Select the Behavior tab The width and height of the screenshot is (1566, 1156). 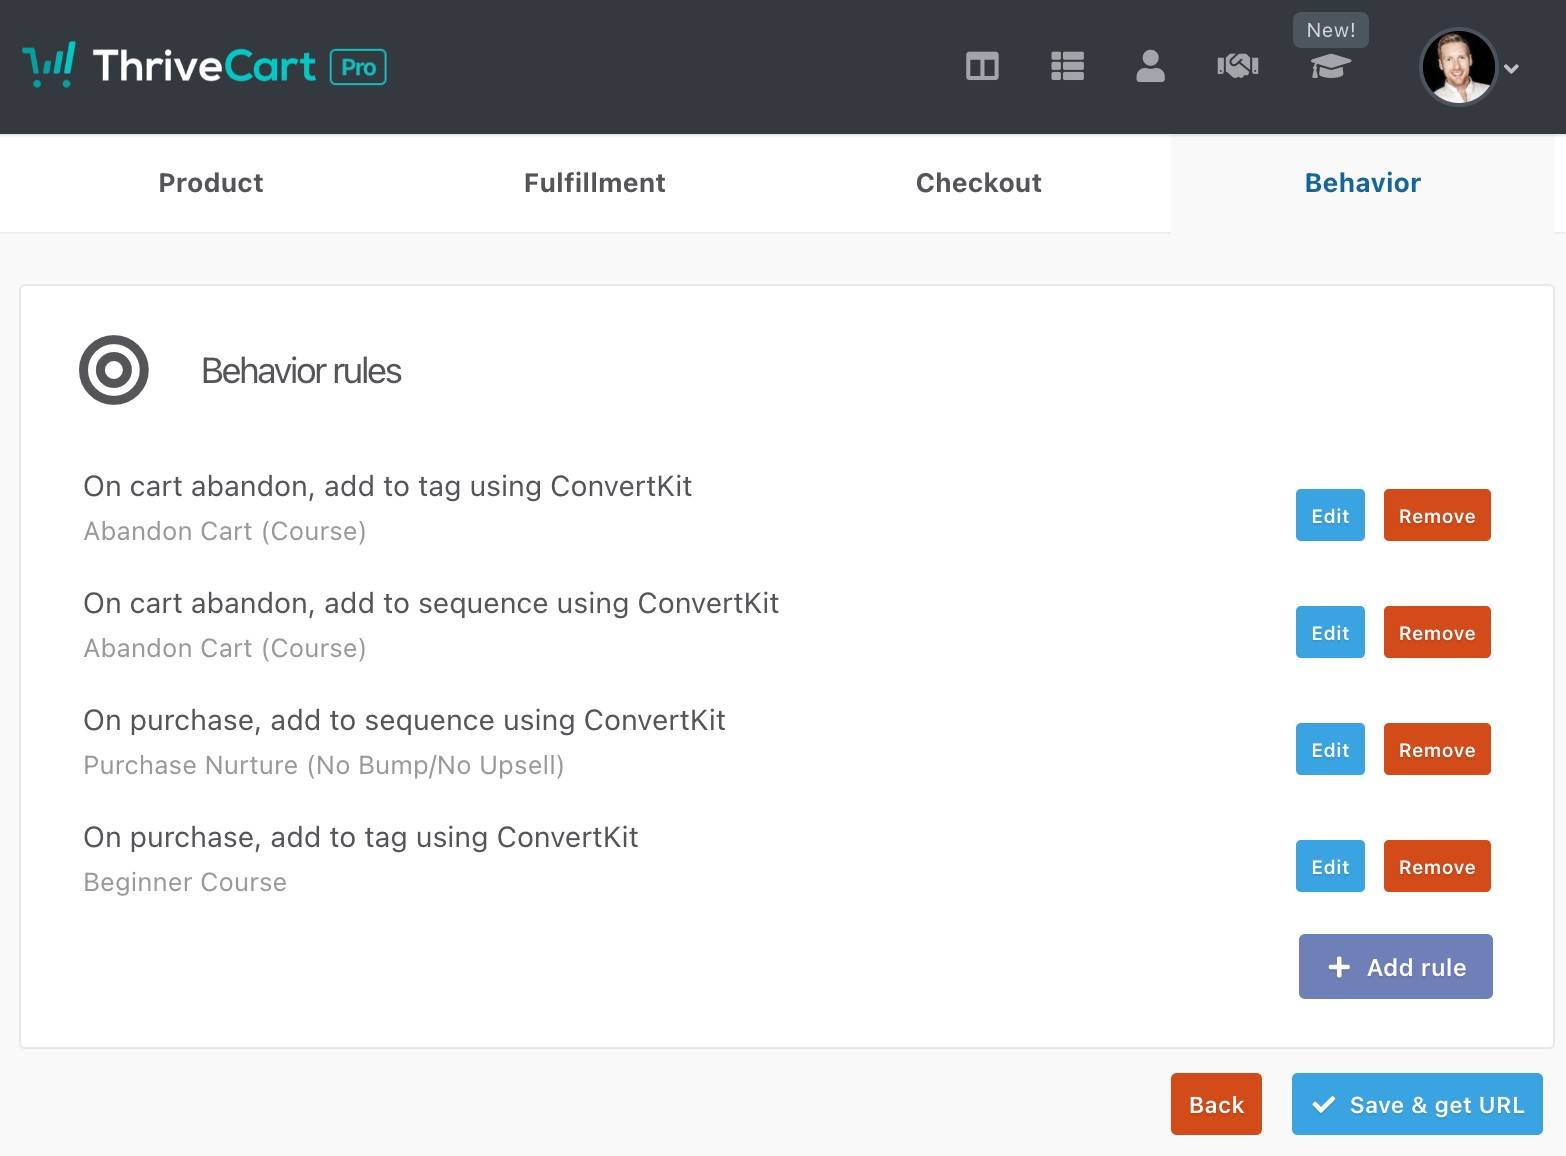1362,183
